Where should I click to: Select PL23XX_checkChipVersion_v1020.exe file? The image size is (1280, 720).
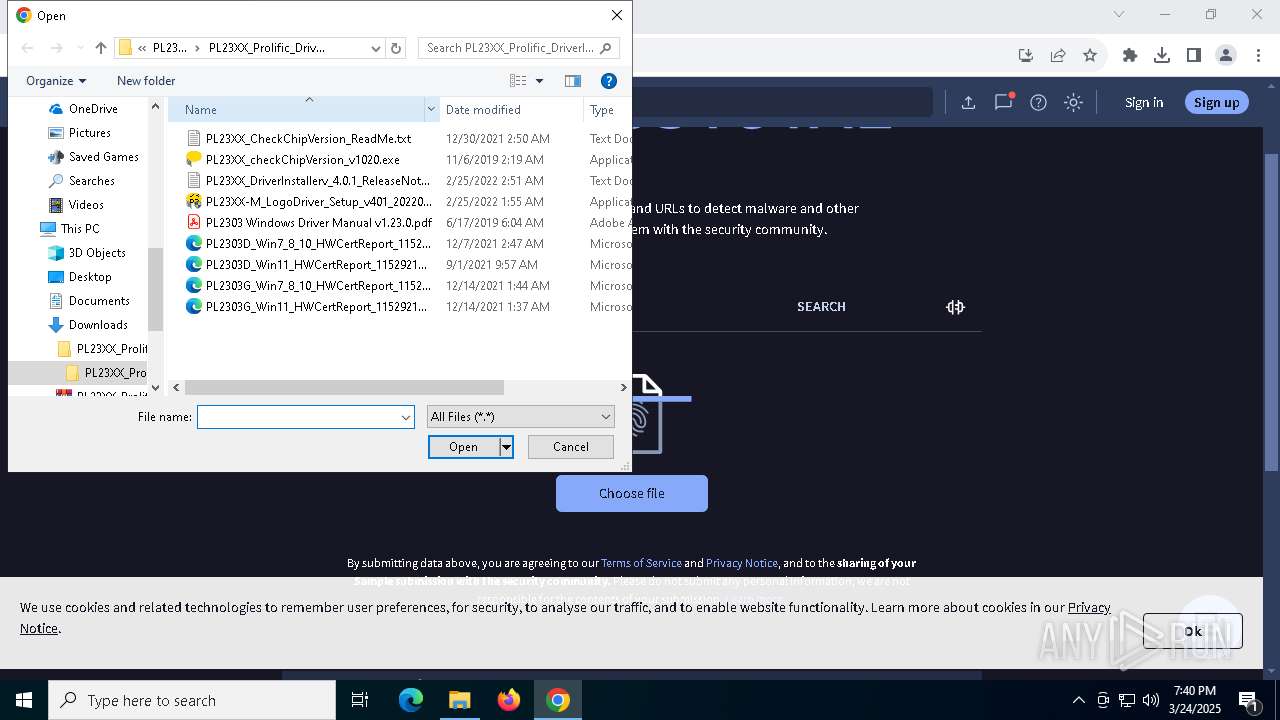tap(302, 160)
